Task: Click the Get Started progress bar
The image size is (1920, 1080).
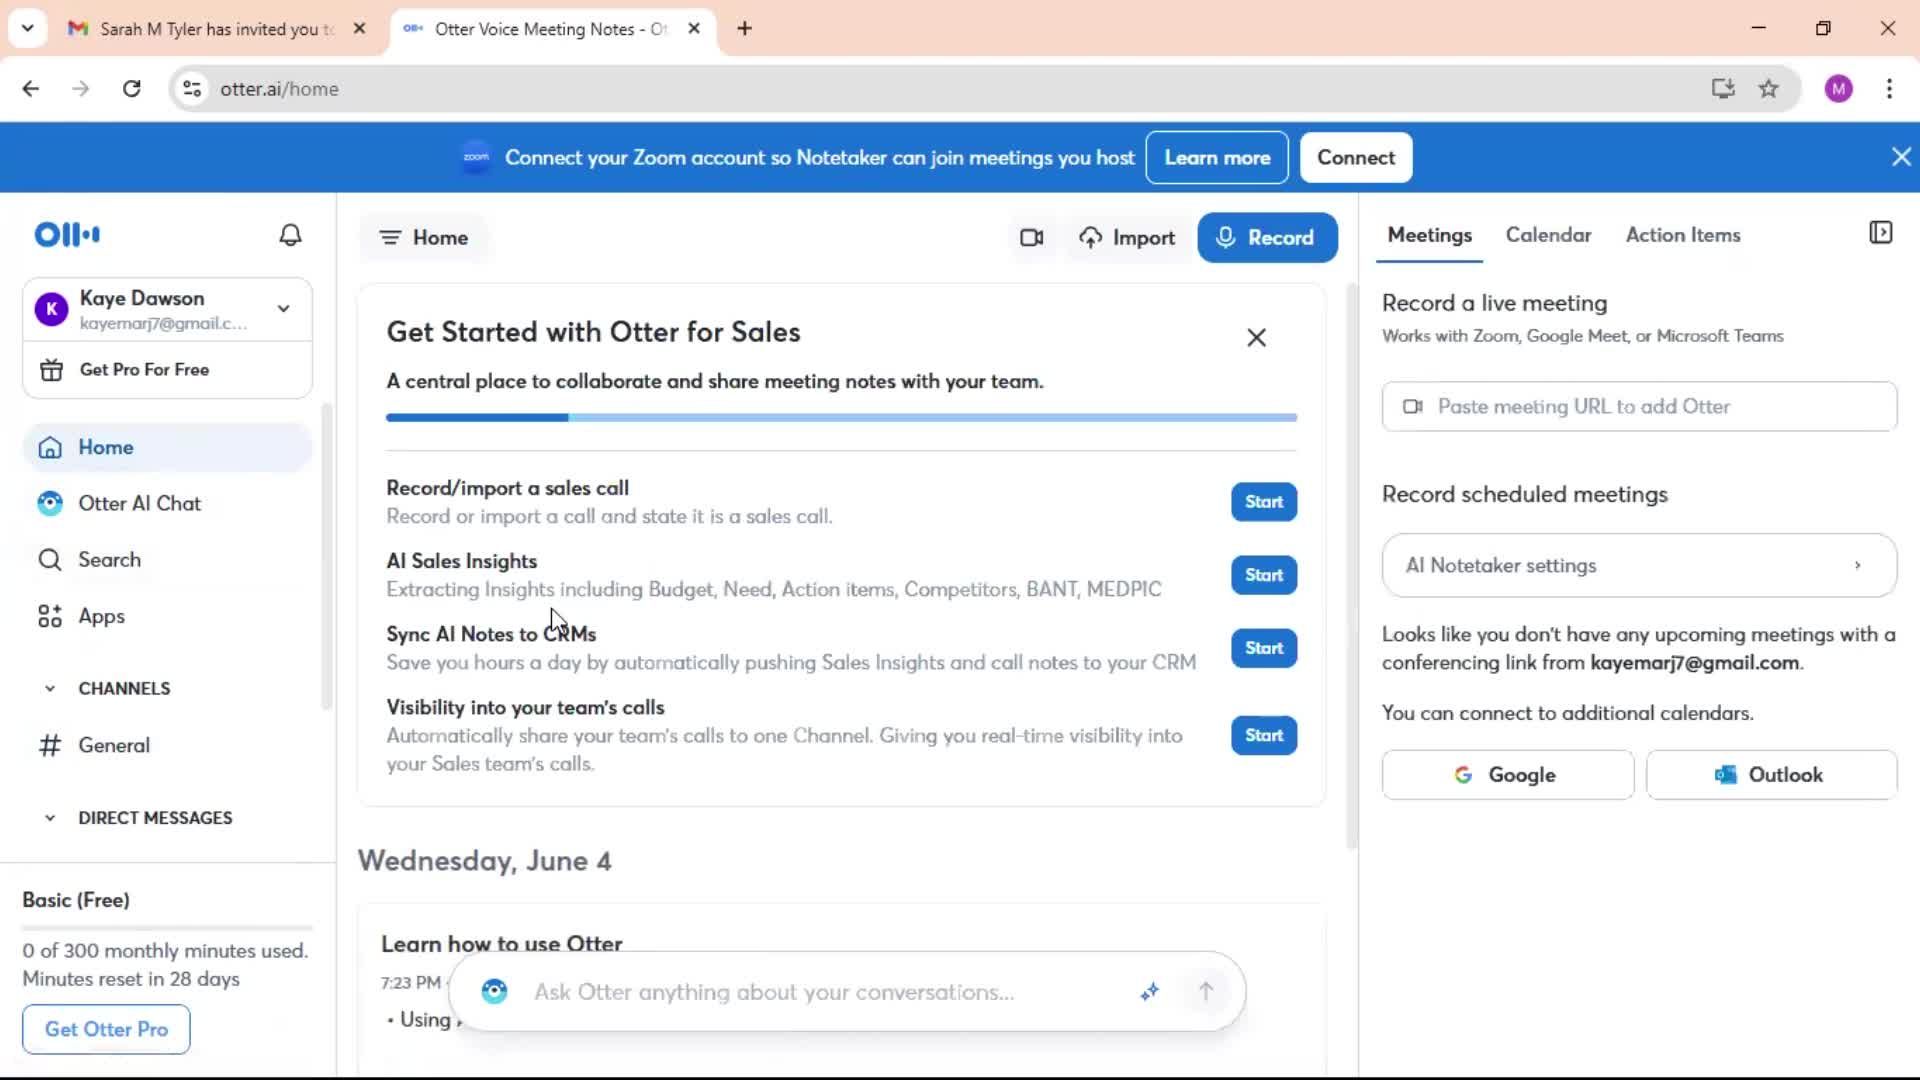Action: coord(841,418)
